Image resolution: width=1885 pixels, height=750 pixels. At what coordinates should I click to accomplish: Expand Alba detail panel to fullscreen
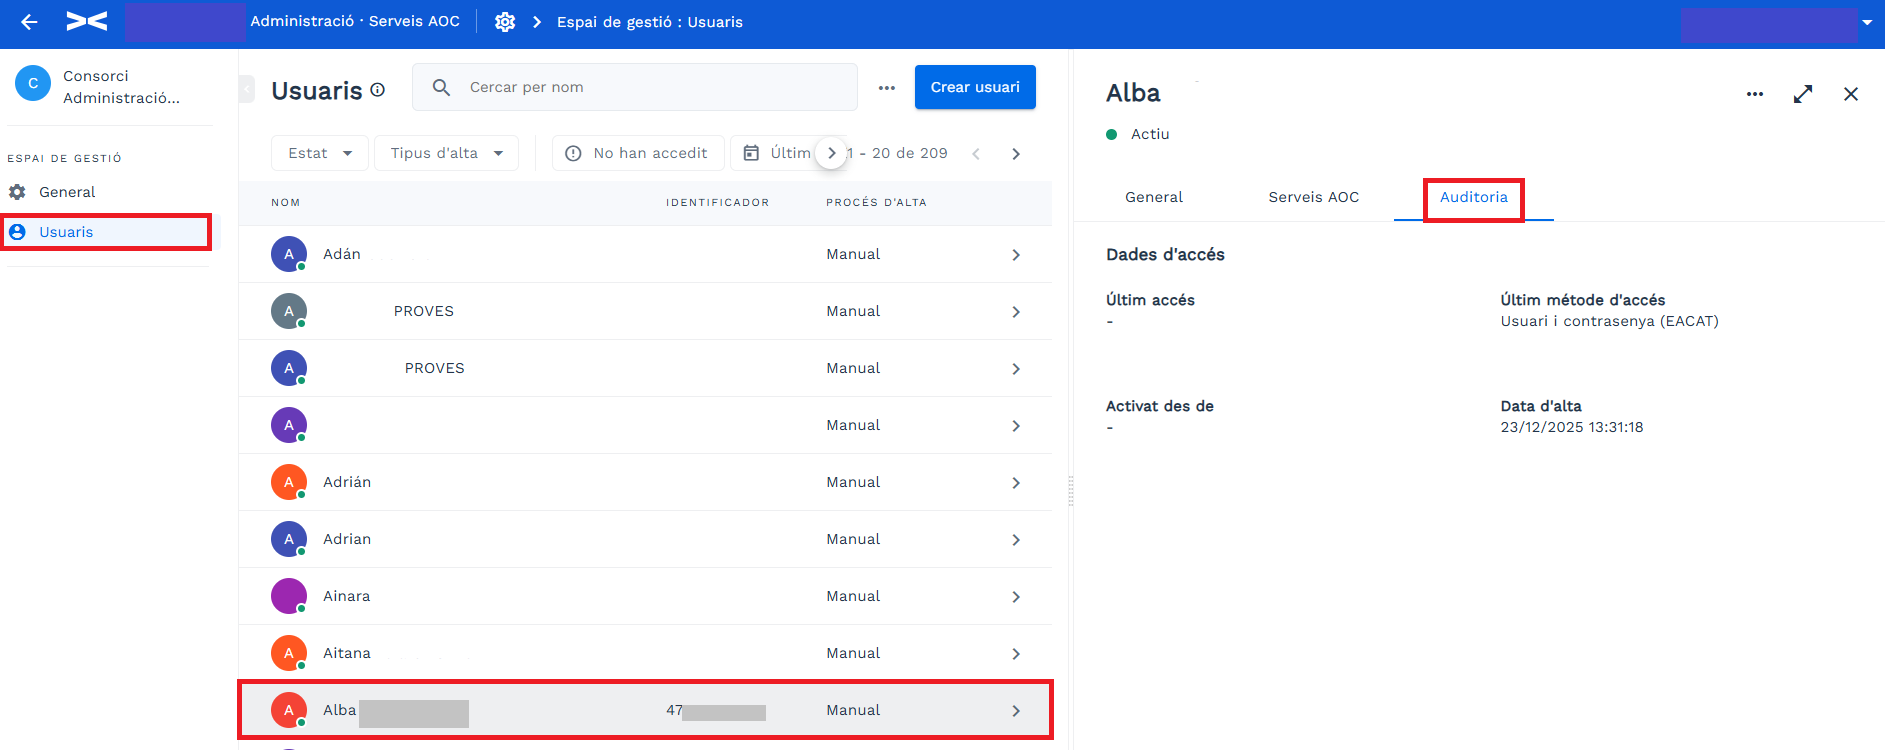coord(1803,94)
